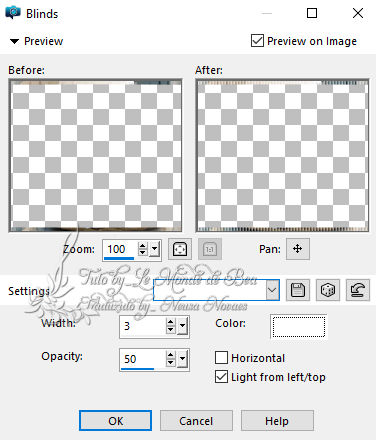
Task: Click the Randomize parameters dice icon
Action: (x=328, y=290)
